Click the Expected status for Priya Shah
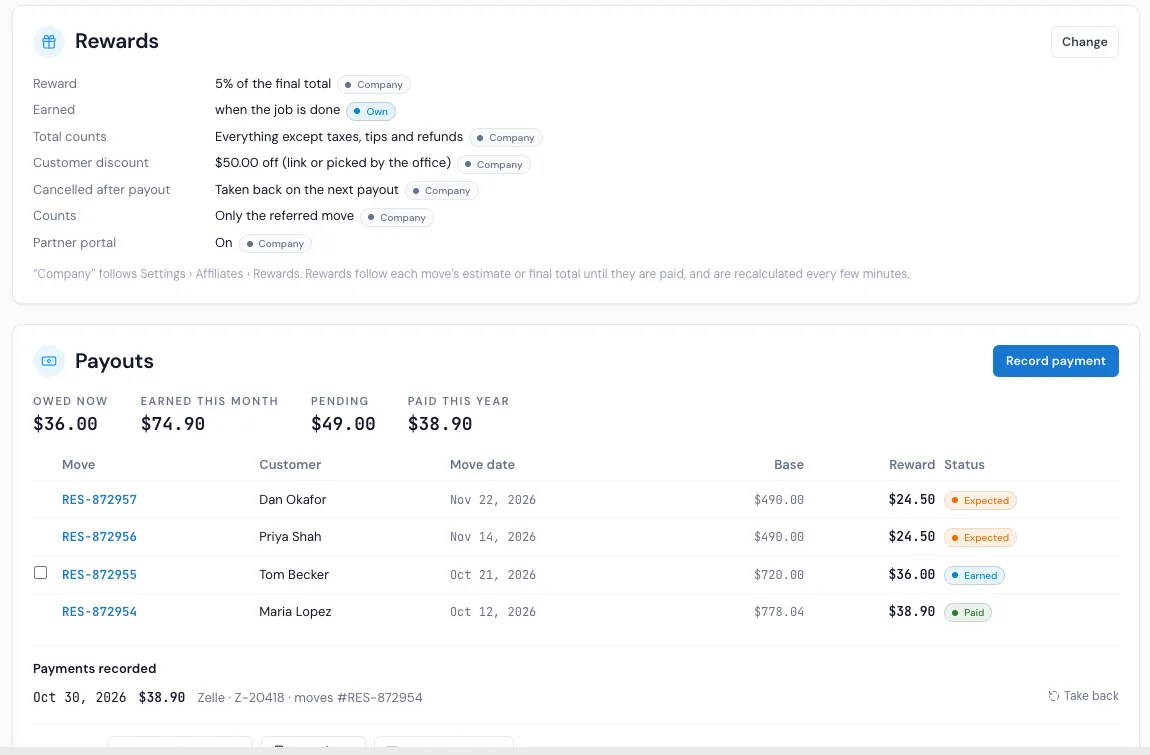Image resolution: width=1150 pixels, height=755 pixels. click(979, 538)
